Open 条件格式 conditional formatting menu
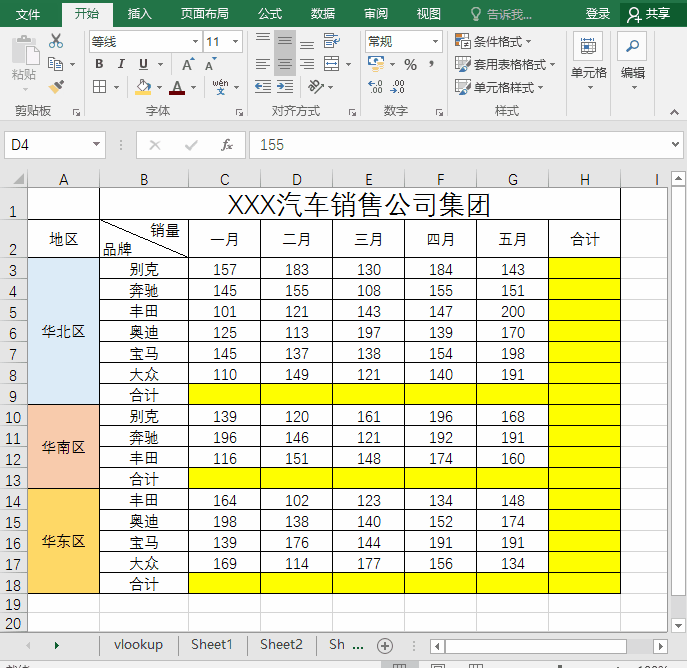The width and height of the screenshot is (687, 668). click(x=493, y=42)
